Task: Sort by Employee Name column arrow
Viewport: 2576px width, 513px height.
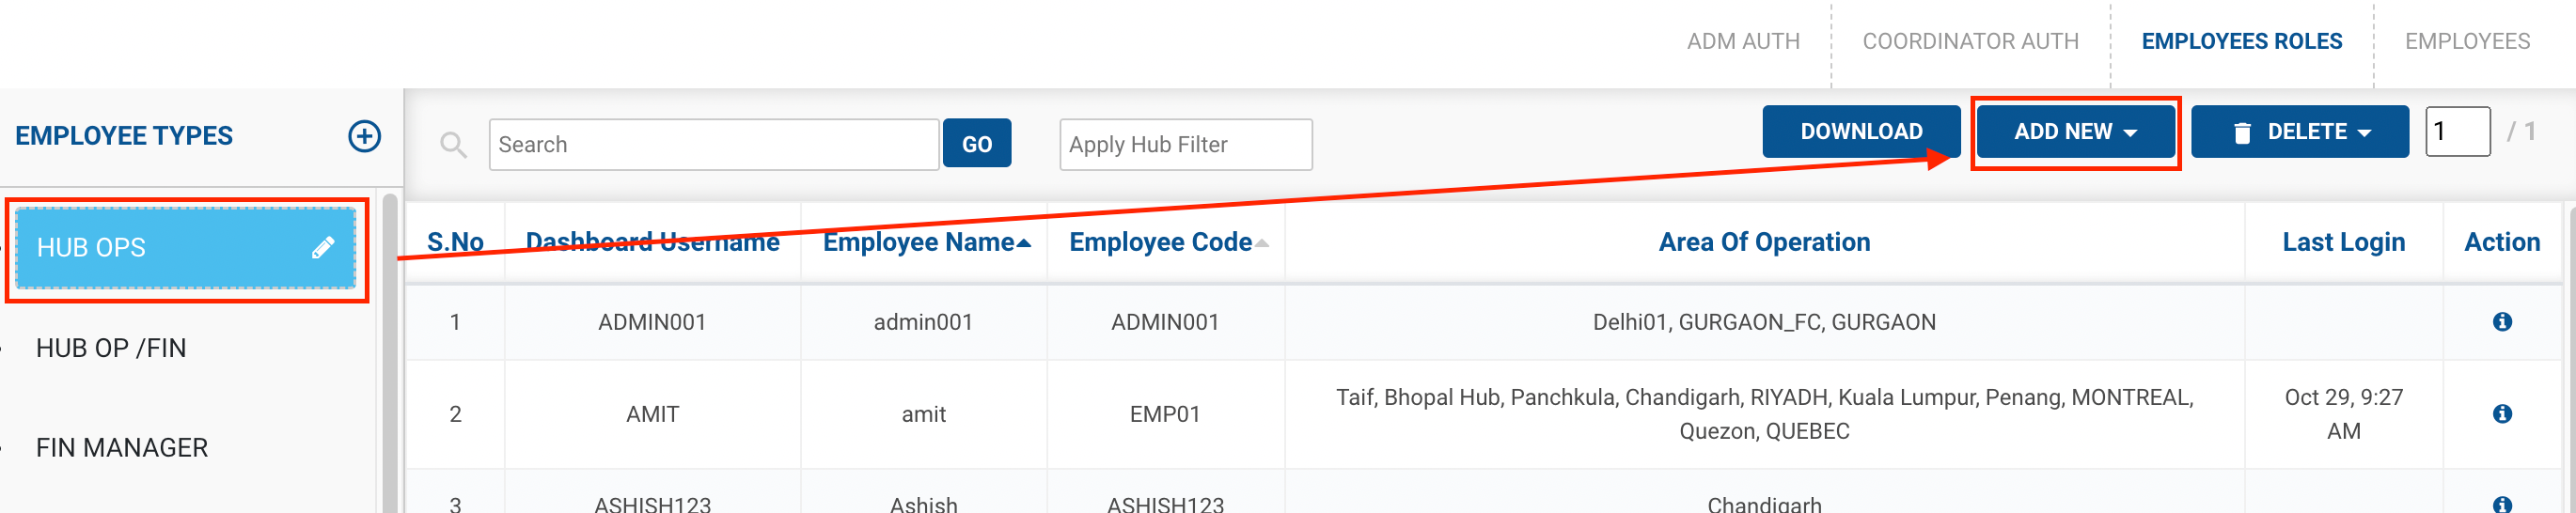Action: point(1023,243)
